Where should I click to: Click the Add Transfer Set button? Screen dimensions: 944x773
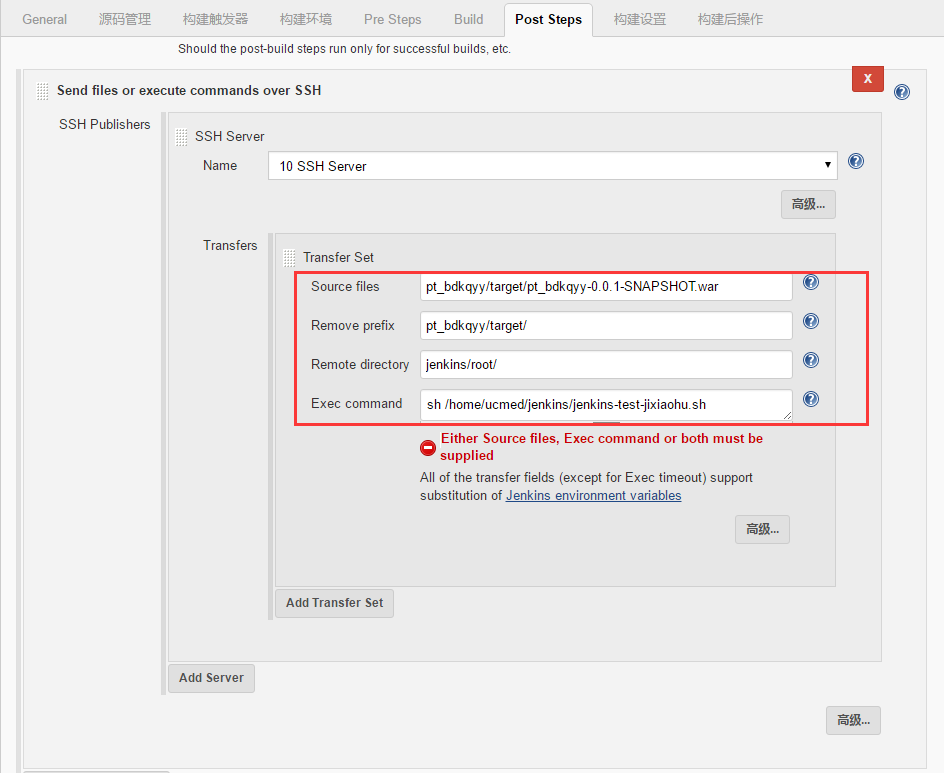click(334, 603)
